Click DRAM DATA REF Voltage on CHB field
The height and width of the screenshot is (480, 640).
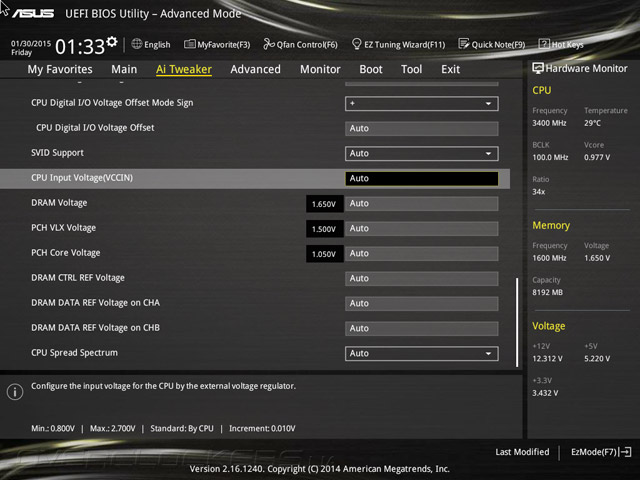(x=422, y=329)
